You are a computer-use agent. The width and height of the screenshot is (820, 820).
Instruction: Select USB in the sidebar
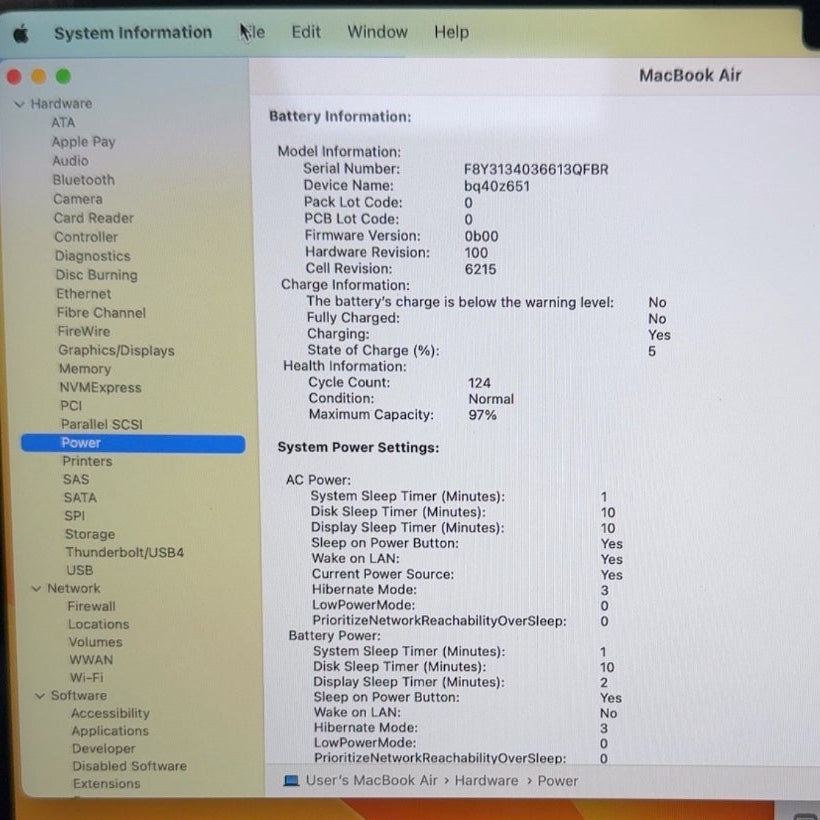click(x=79, y=571)
